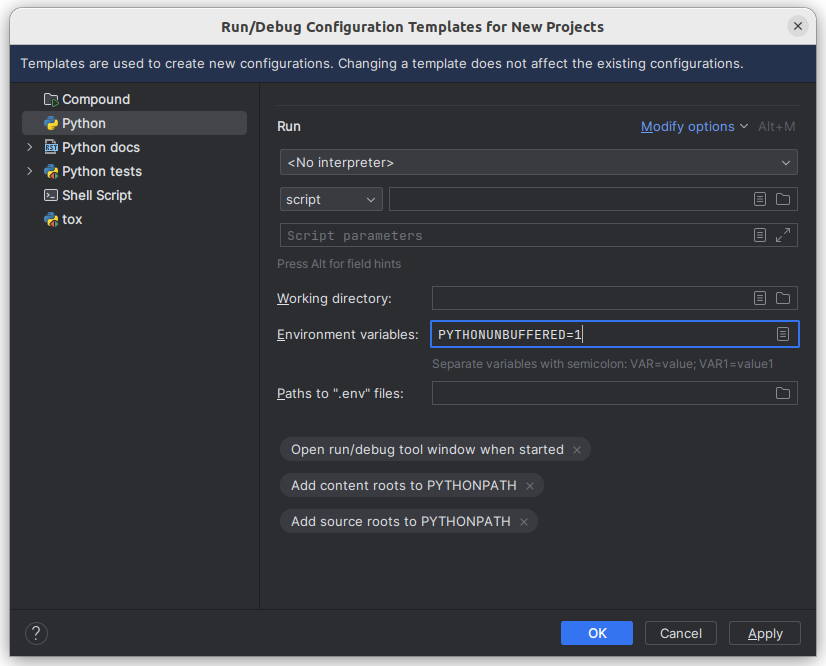Screen dimensions: 826x666
Task: Select the tox template
Action: coord(72,219)
